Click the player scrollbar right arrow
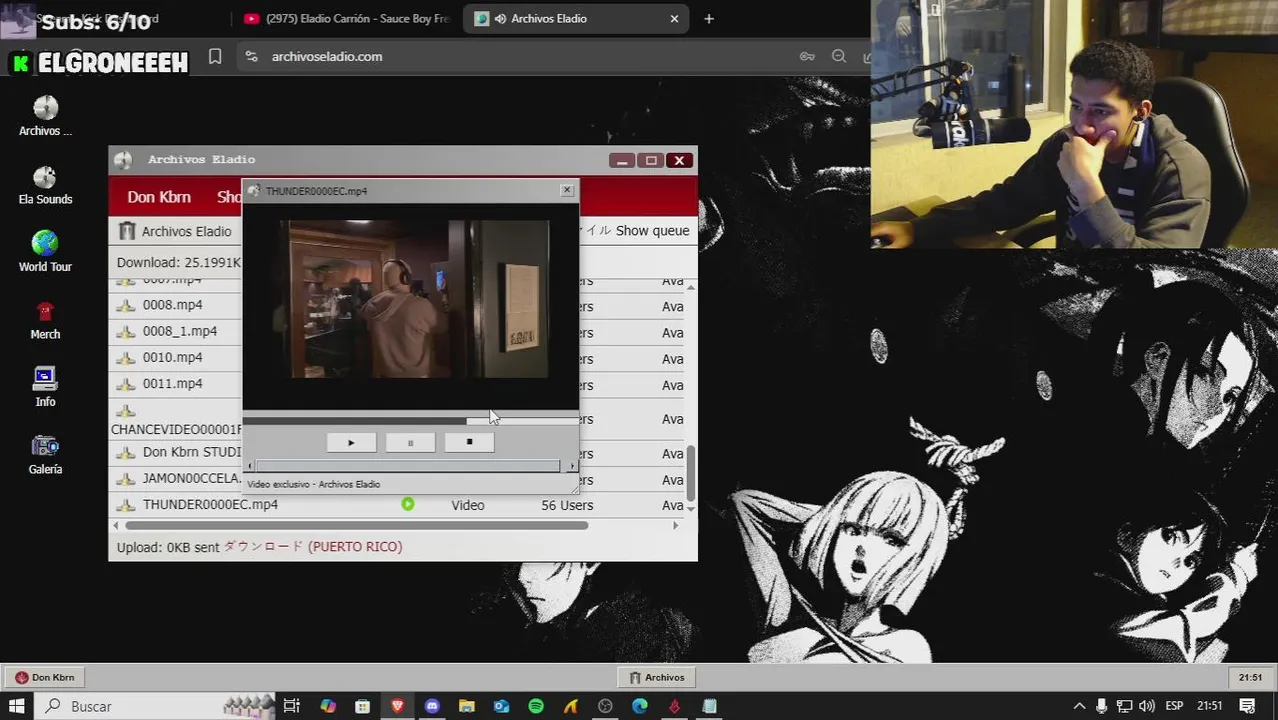Viewport: 1278px width, 720px height. pos(572,466)
